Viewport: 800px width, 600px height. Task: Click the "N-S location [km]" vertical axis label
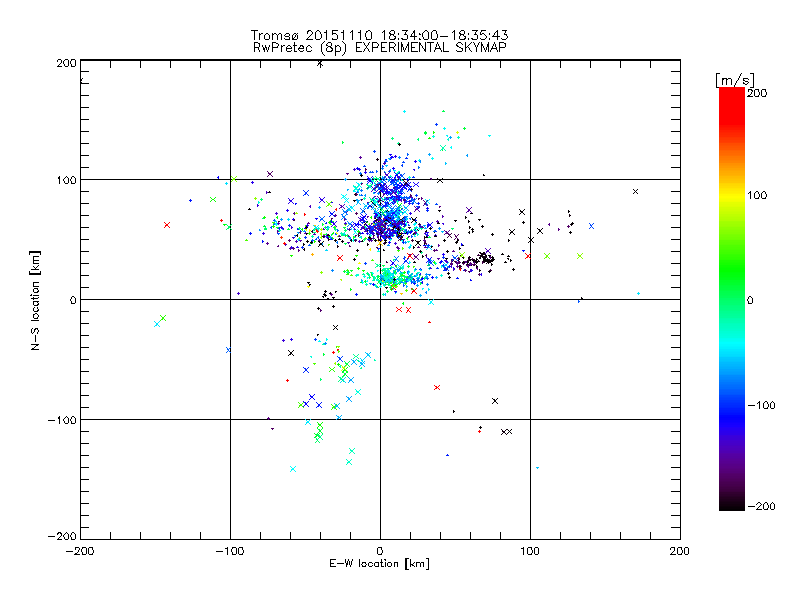(x=35, y=300)
